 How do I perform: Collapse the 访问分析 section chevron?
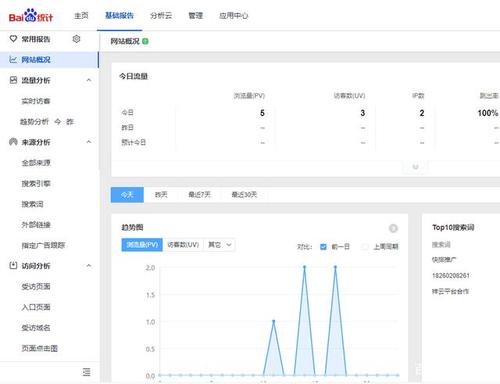pyautogui.click(x=89, y=266)
